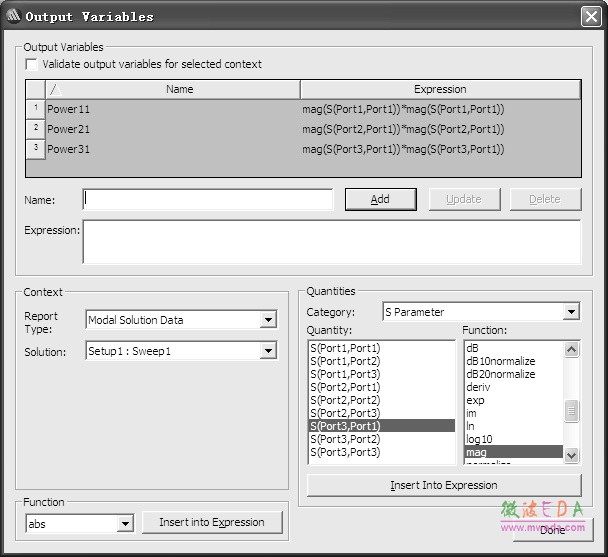
Task: Click the Ansoft icon in title bar
Action: (13, 16)
